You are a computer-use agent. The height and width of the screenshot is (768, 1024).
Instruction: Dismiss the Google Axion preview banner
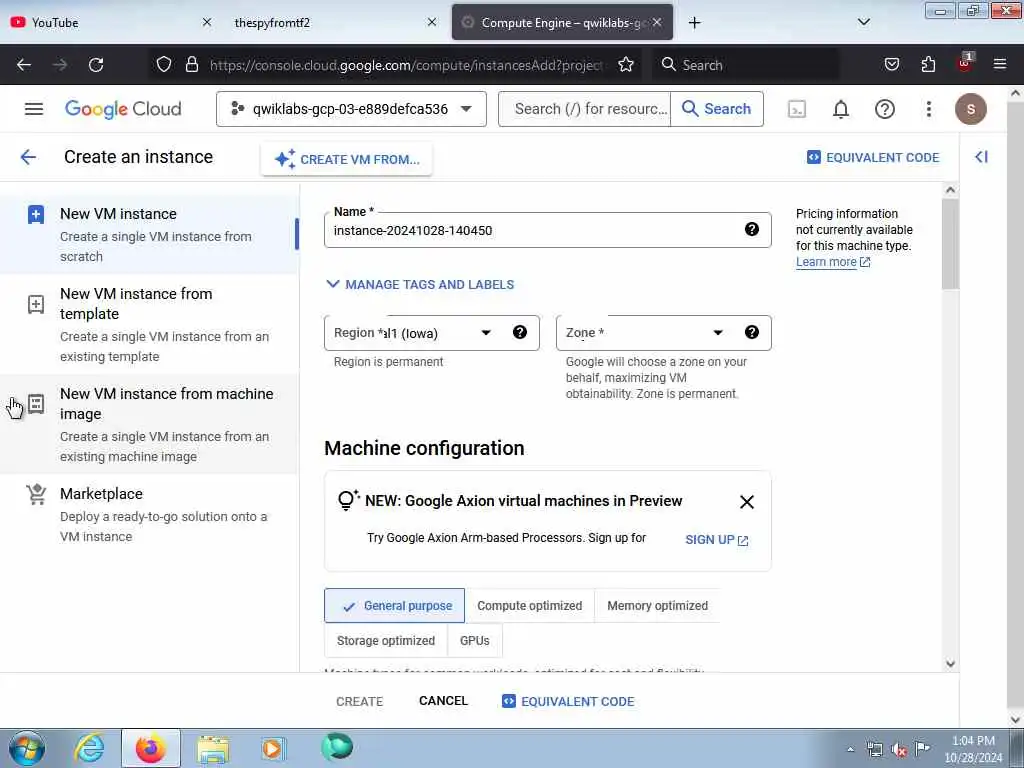pyautogui.click(x=746, y=502)
